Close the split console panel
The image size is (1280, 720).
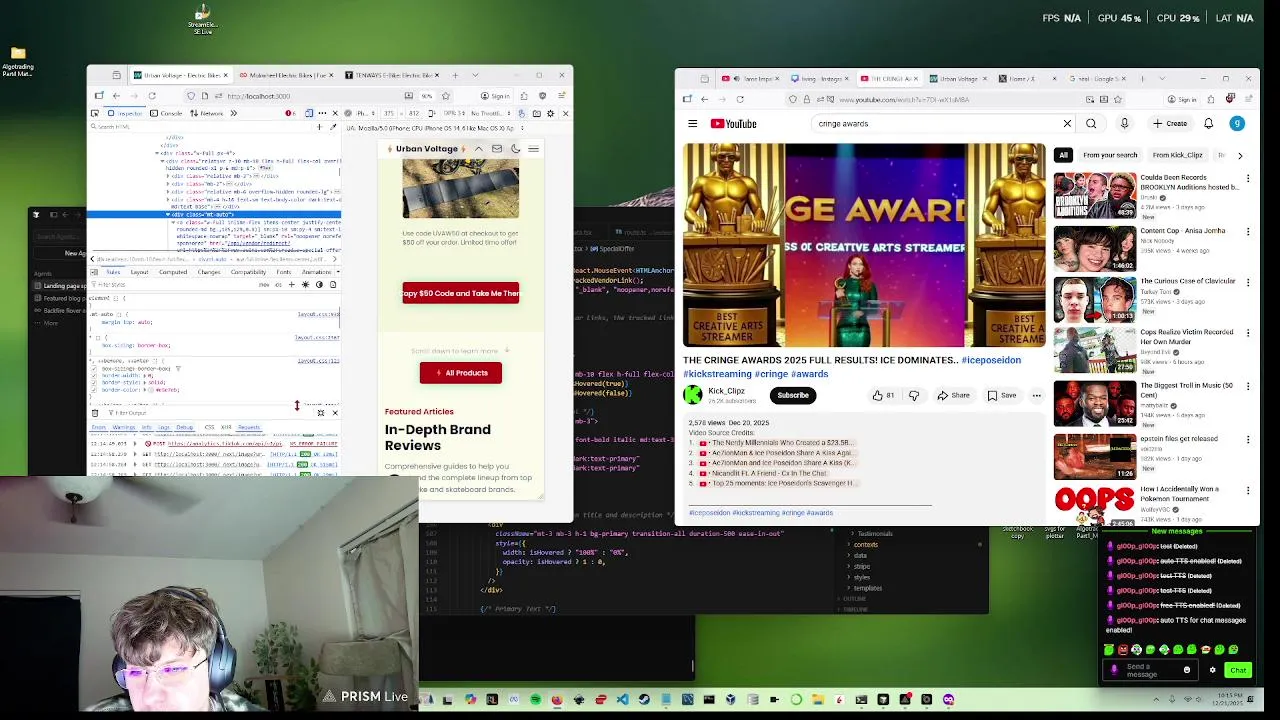coord(335,413)
